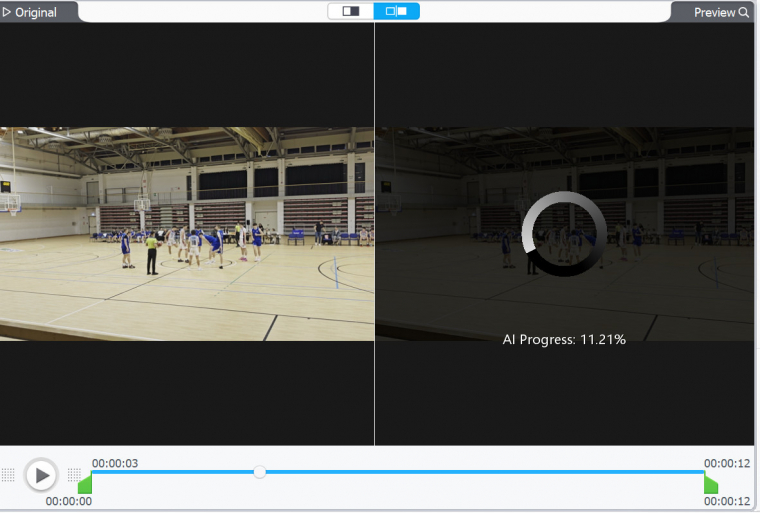This screenshot has width=760, height=513.
Task: Switch to single-pane compare view
Action: coord(350,11)
